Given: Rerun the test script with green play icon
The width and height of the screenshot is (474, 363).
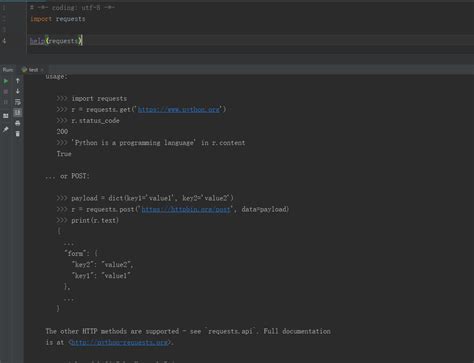Looking at the screenshot, I should pyautogui.click(x=6, y=81).
